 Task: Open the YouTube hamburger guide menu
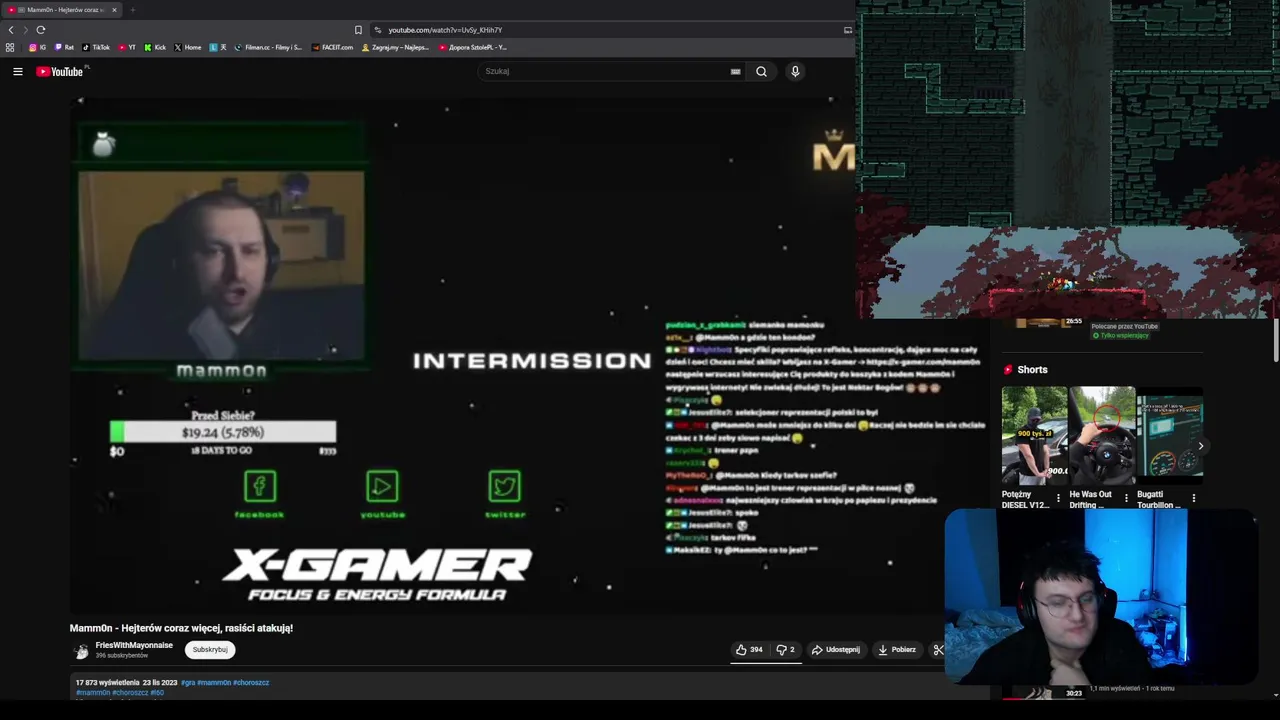click(18, 71)
